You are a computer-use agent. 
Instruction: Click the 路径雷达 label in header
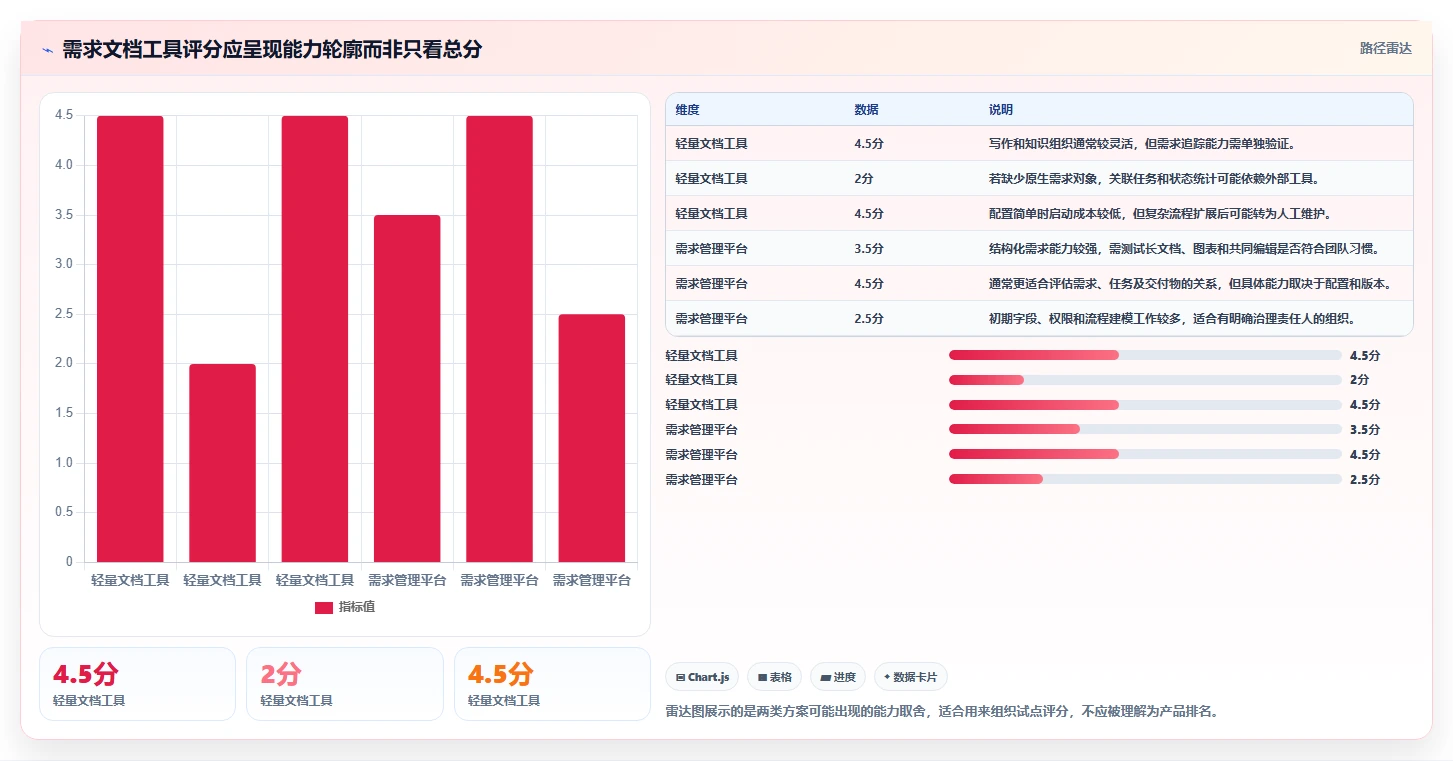coord(1386,48)
